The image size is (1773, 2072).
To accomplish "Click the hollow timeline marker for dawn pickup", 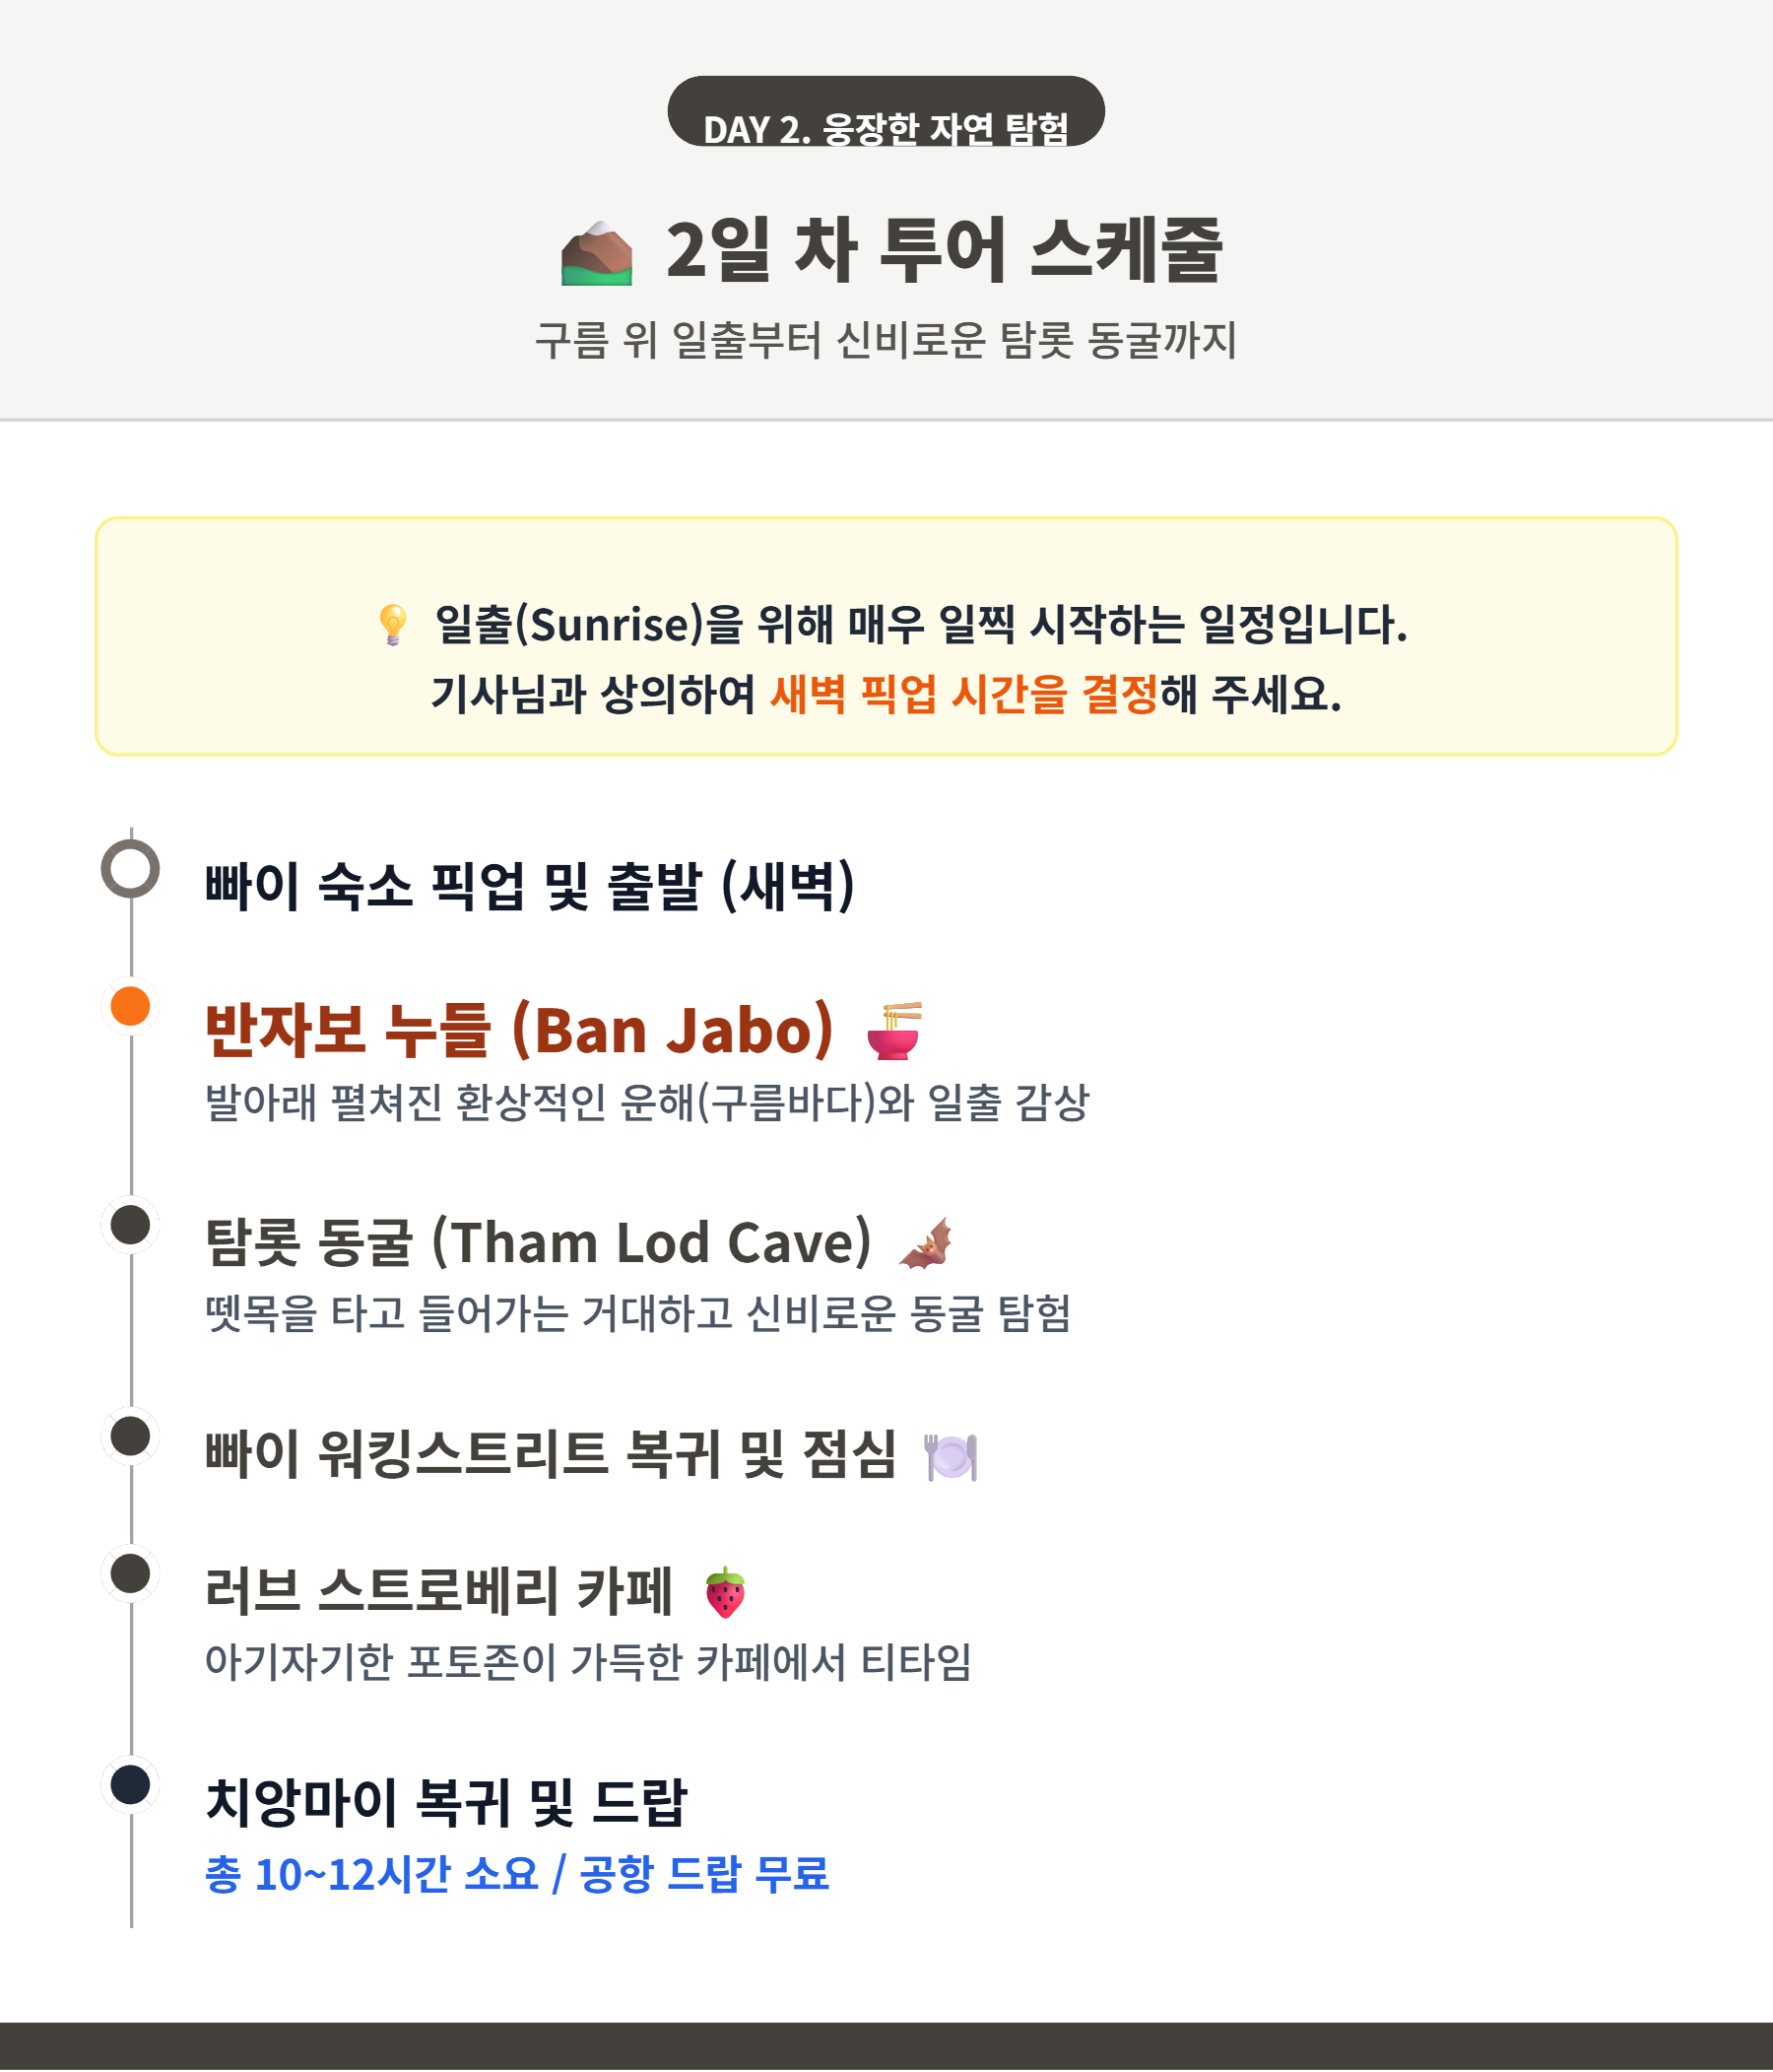I will point(131,869).
